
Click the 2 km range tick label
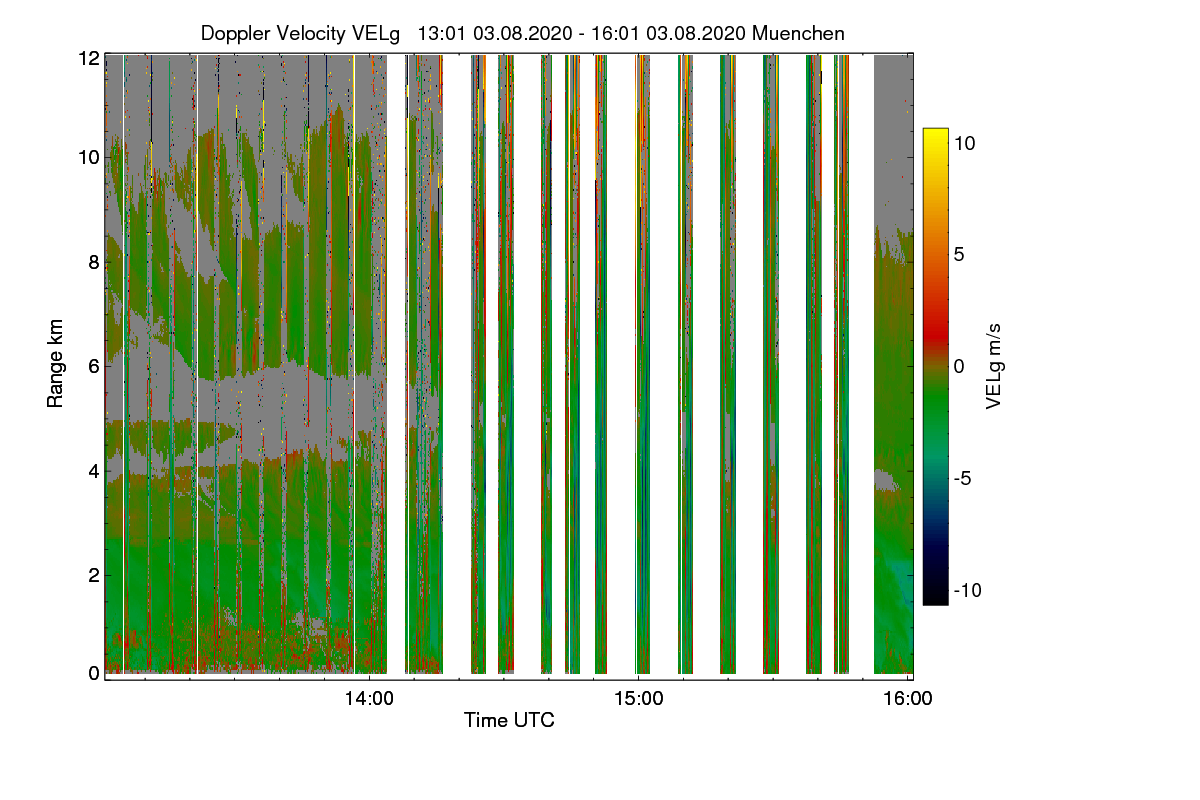coord(94,575)
